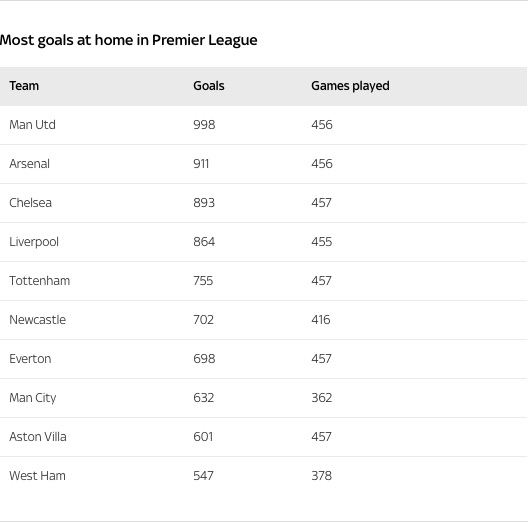529x522 pixels.
Task: Click the 998 goals value
Action: tap(204, 125)
